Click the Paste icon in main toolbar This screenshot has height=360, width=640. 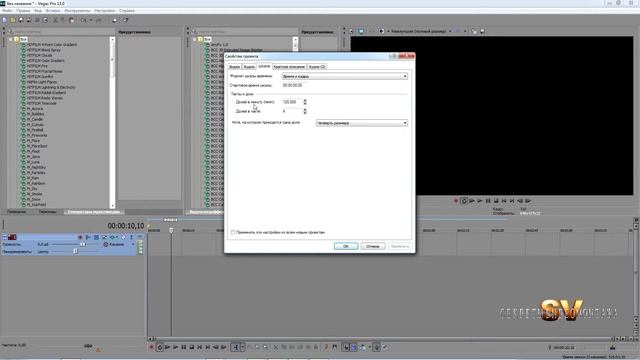click(x=71, y=20)
